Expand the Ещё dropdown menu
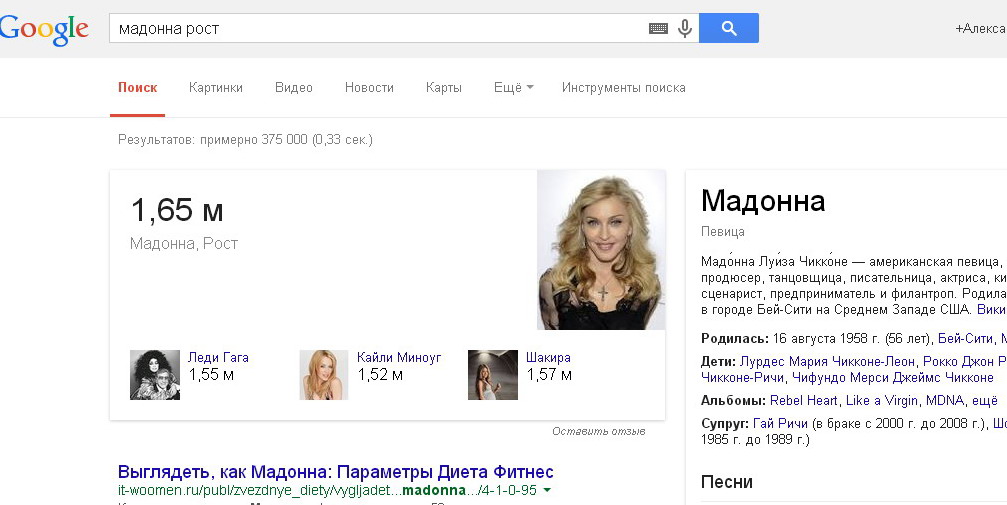 coord(513,88)
